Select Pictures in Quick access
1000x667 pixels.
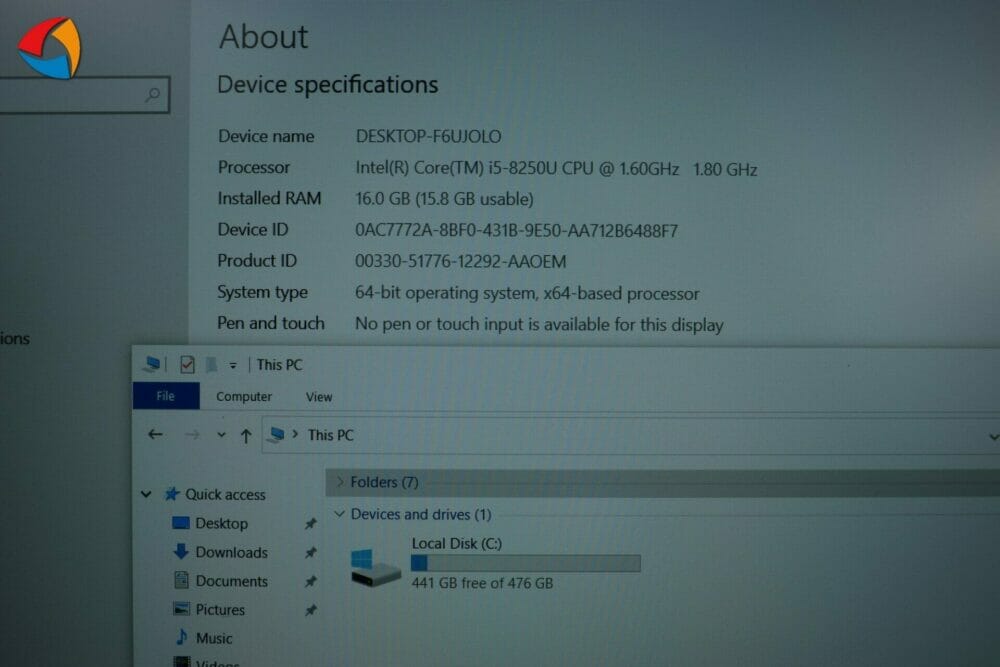[220, 610]
